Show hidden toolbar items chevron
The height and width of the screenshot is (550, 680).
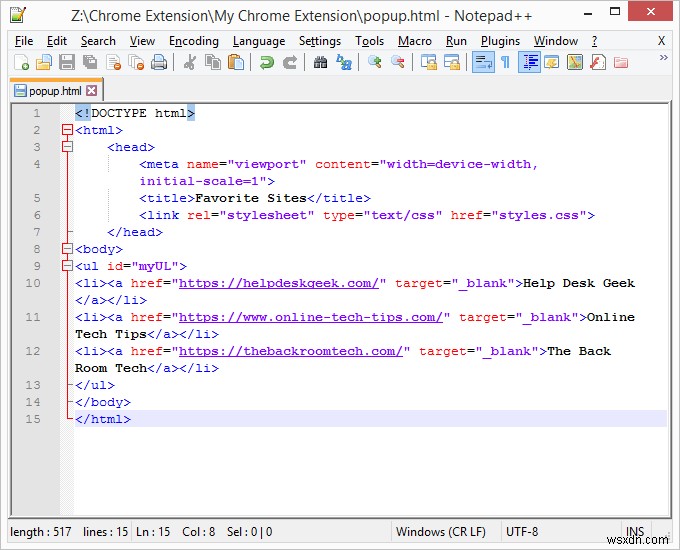tap(664, 58)
